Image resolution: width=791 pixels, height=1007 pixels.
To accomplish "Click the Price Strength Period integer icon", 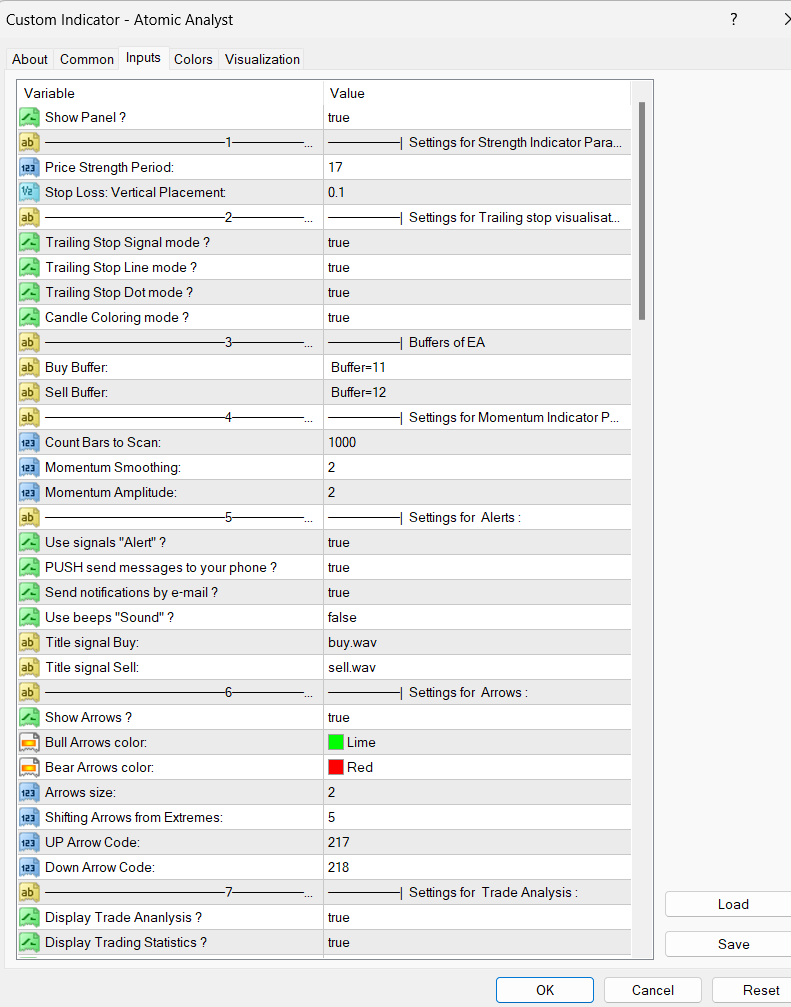I will click(x=29, y=167).
